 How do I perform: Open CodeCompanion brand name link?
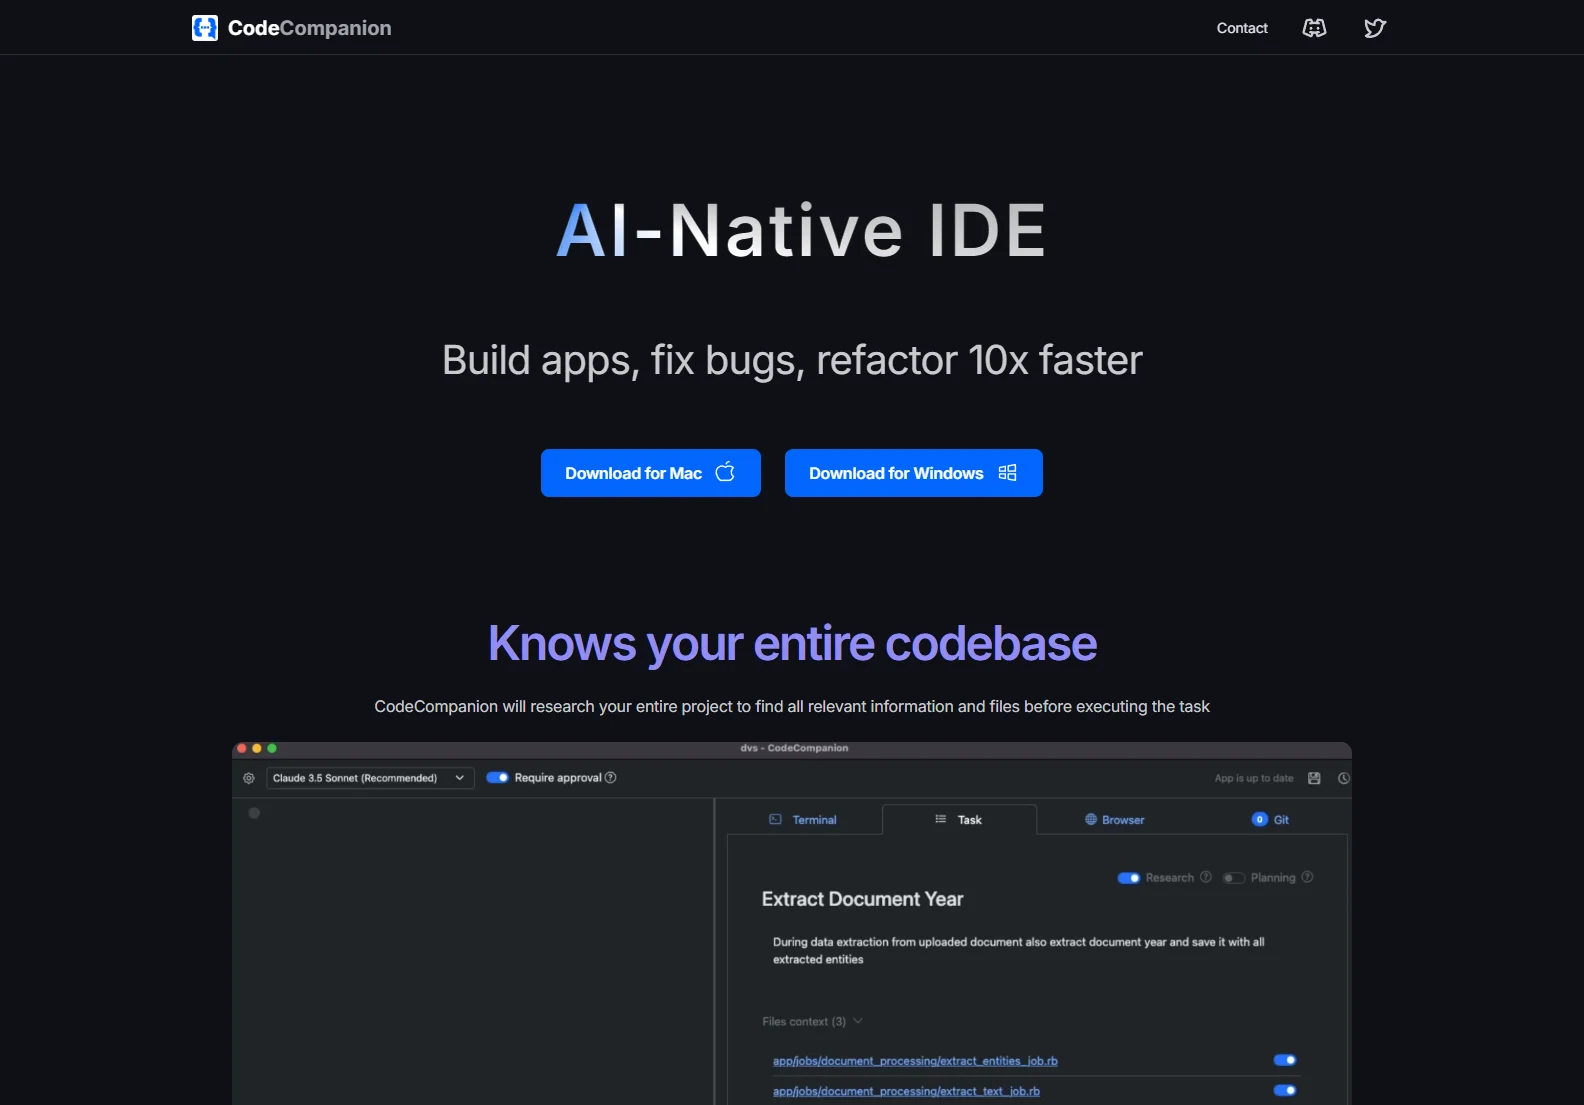coord(310,28)
